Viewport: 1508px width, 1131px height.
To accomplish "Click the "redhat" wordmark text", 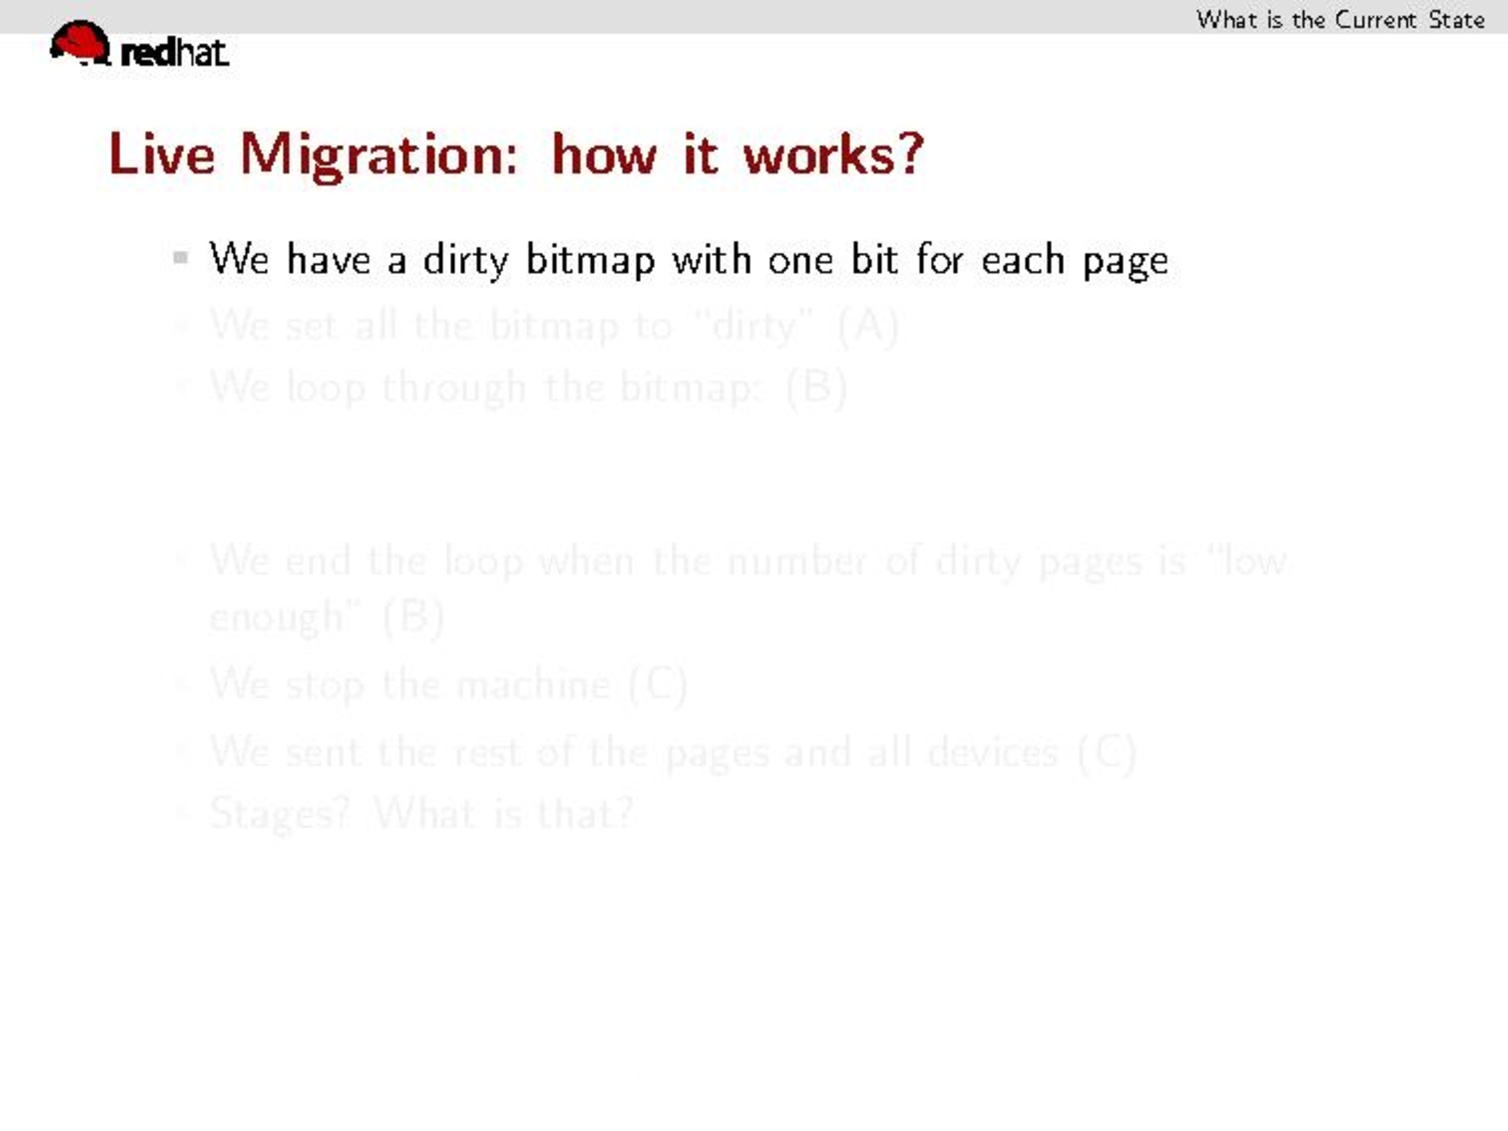I will [x=174, y=52].
